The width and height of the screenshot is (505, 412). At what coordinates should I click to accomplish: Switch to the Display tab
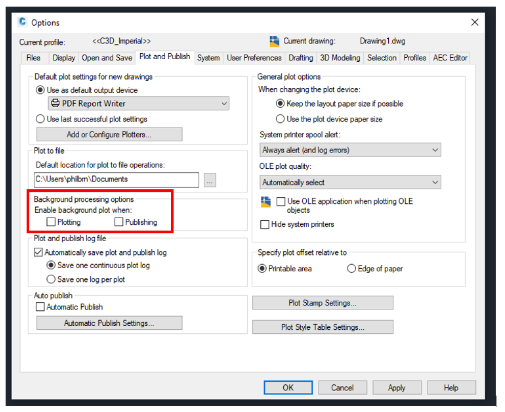(x=64, y=58)
